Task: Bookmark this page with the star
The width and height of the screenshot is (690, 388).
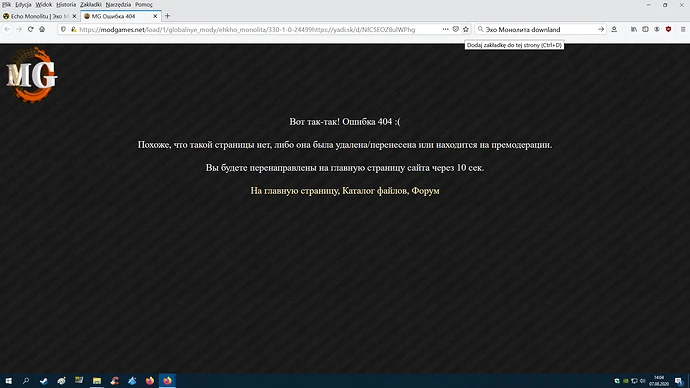Action: click(x=466, y=29)
